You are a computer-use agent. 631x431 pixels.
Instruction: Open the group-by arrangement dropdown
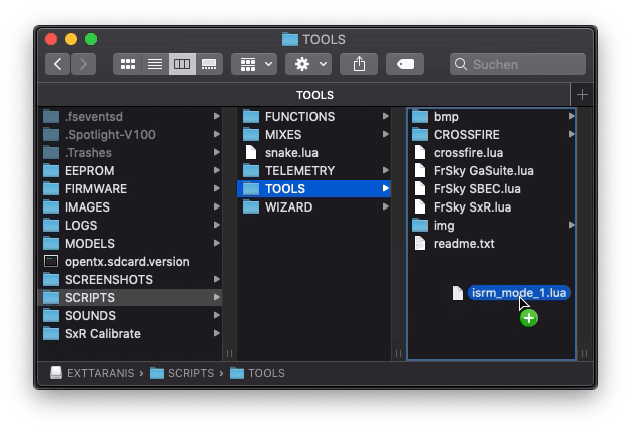[254, 64]
